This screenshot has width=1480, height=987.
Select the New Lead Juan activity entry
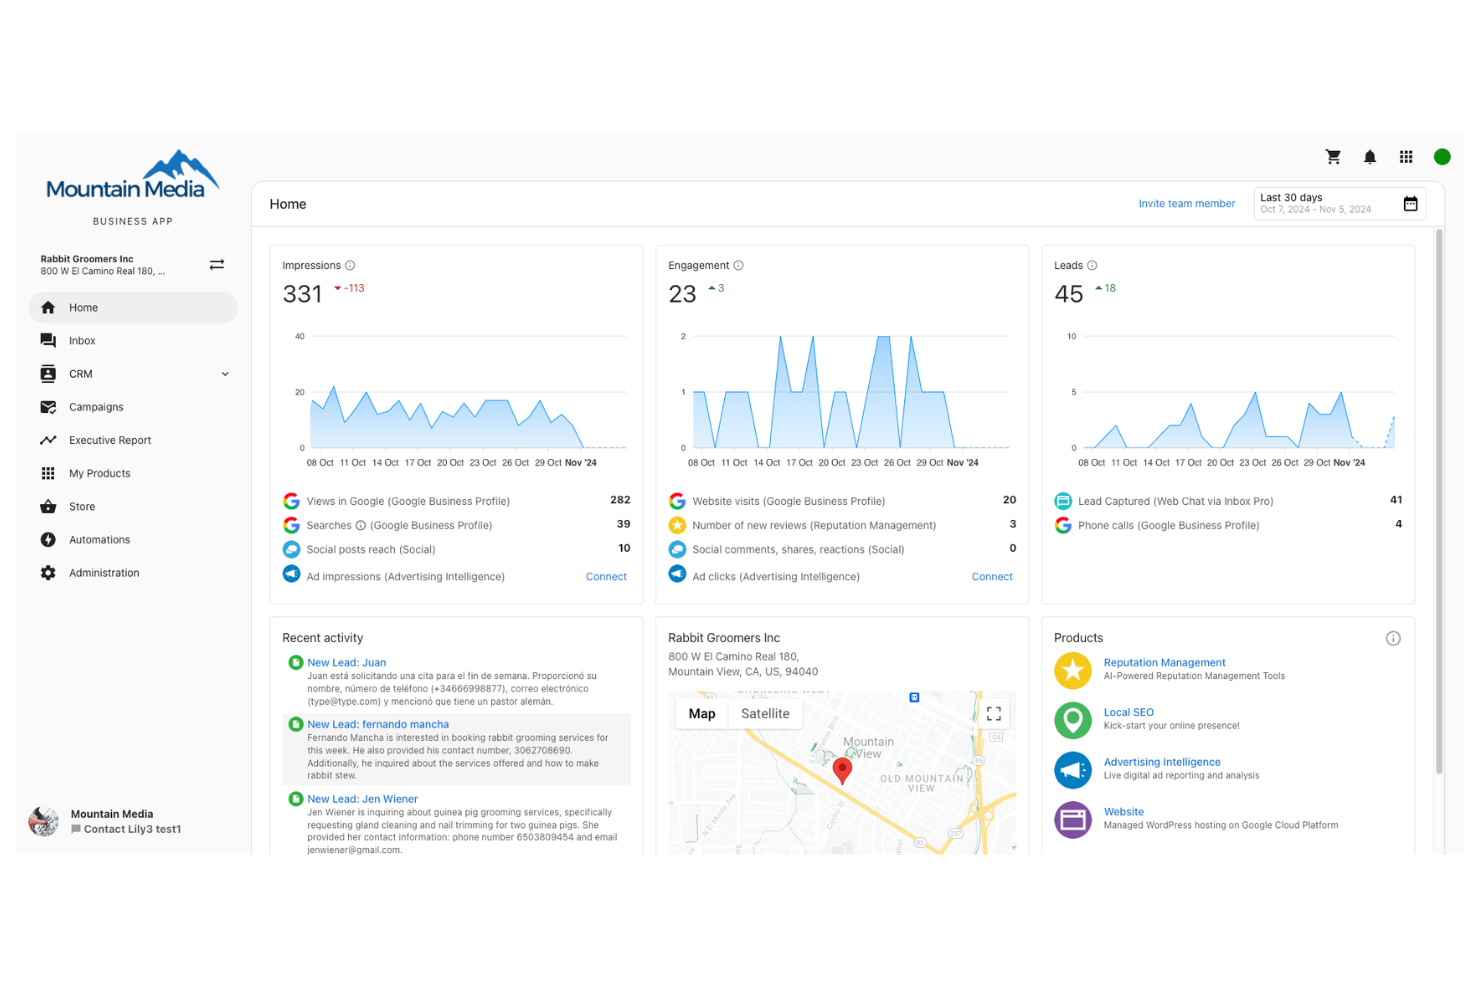(x=346, y=662)
